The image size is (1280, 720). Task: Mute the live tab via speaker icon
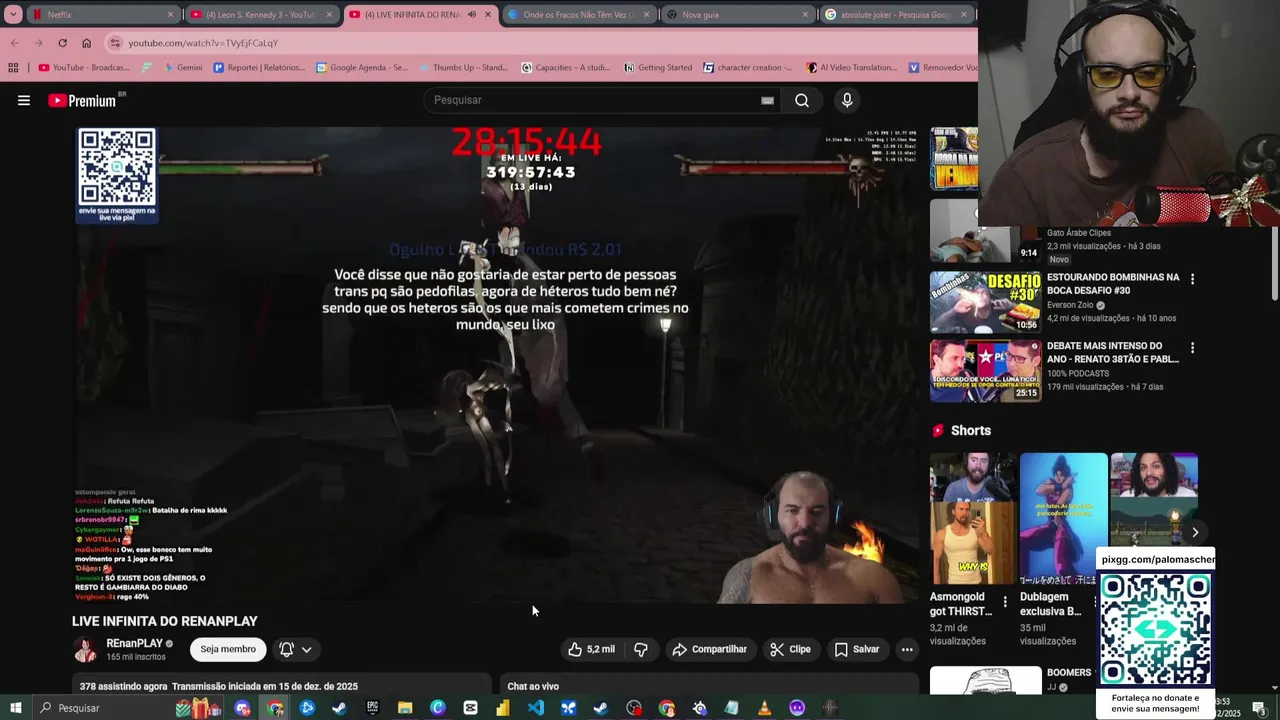click(x=471, y=15)
